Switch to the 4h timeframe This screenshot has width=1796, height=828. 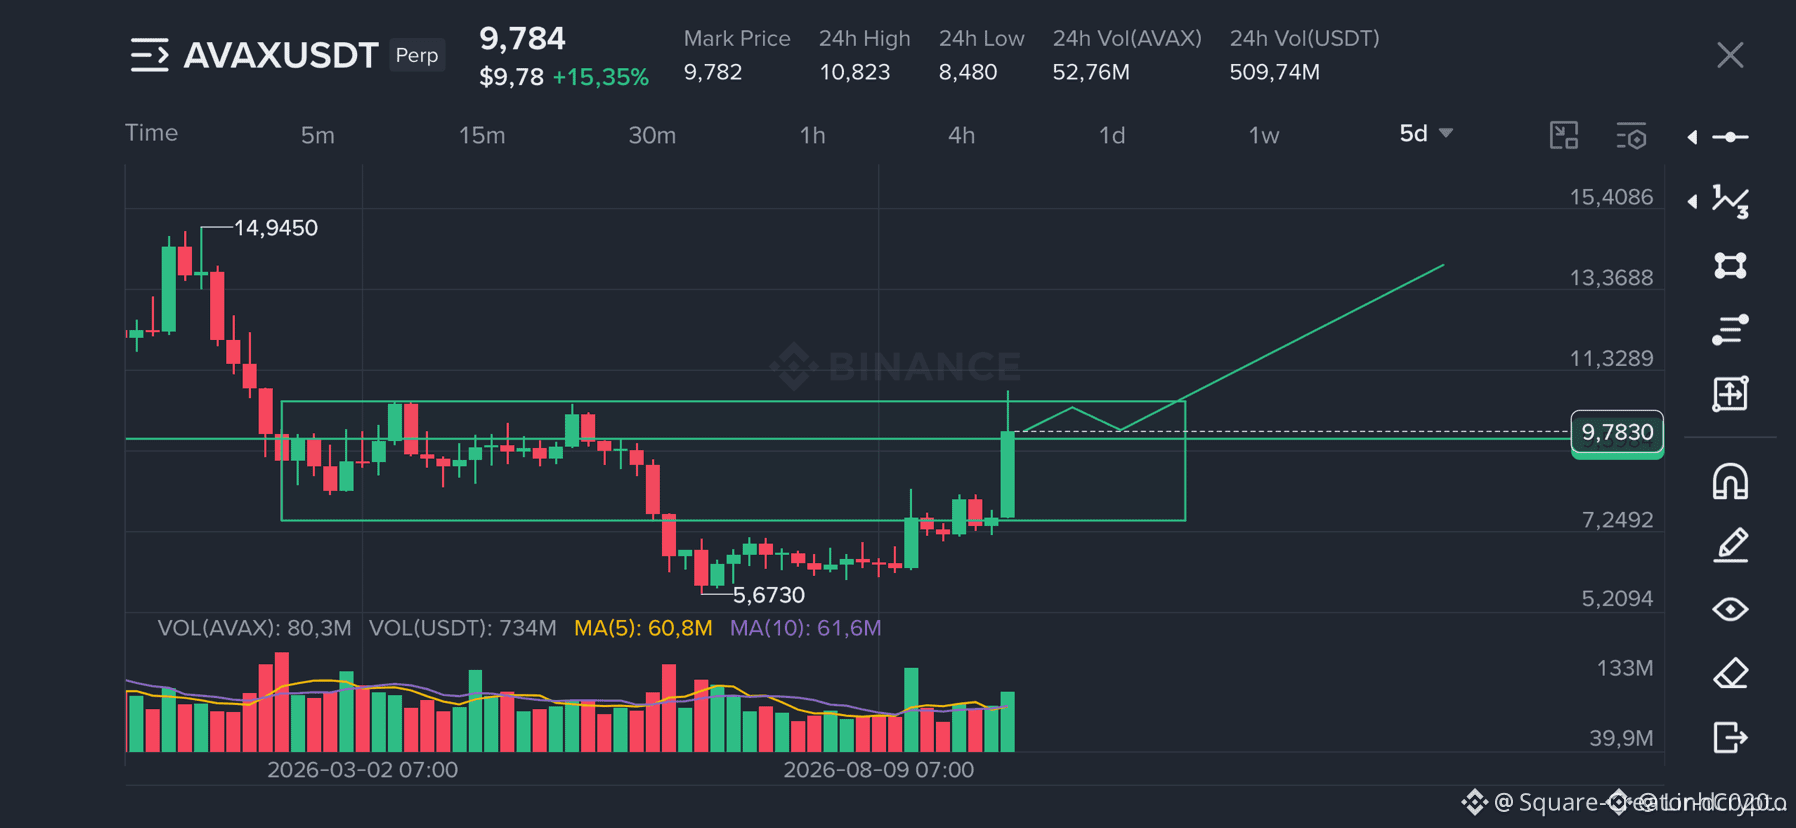[961, 135]
